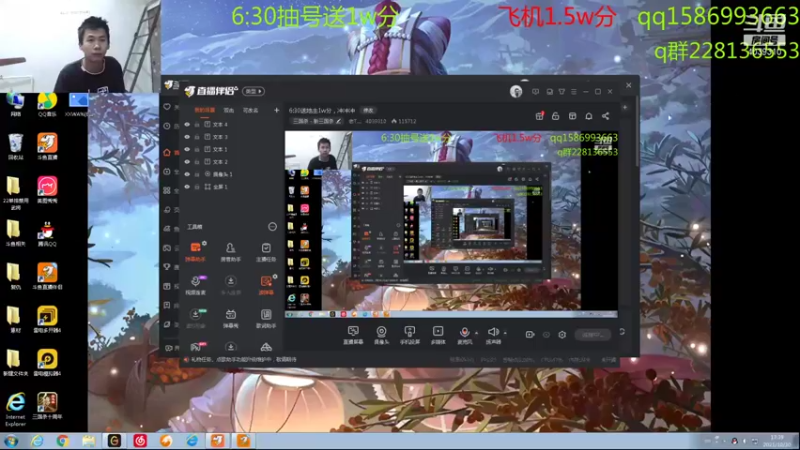
Task: Expand speaker options arrow
Action: coord(505,333)
